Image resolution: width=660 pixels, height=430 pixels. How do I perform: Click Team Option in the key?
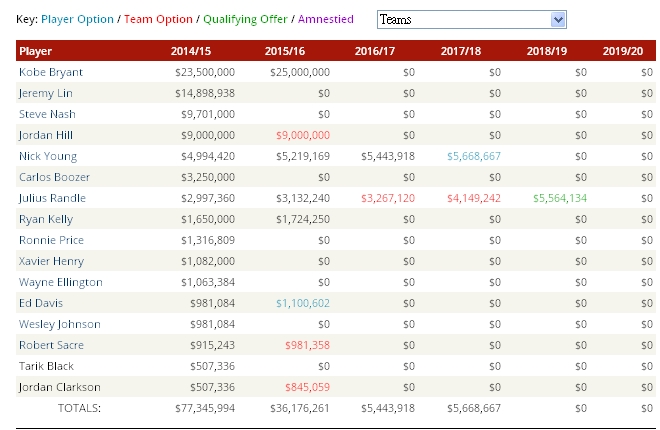click(x=158, y=19)
